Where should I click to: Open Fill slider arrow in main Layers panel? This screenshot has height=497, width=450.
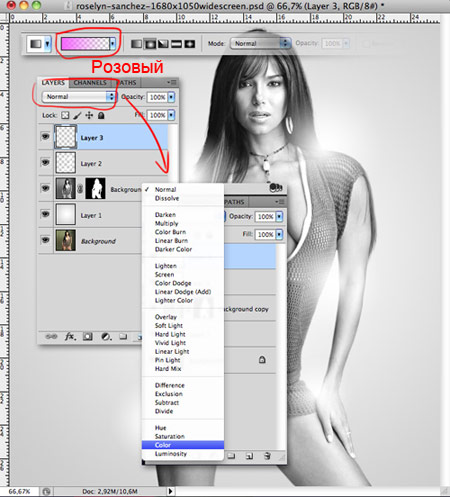[x=171, y=115]
